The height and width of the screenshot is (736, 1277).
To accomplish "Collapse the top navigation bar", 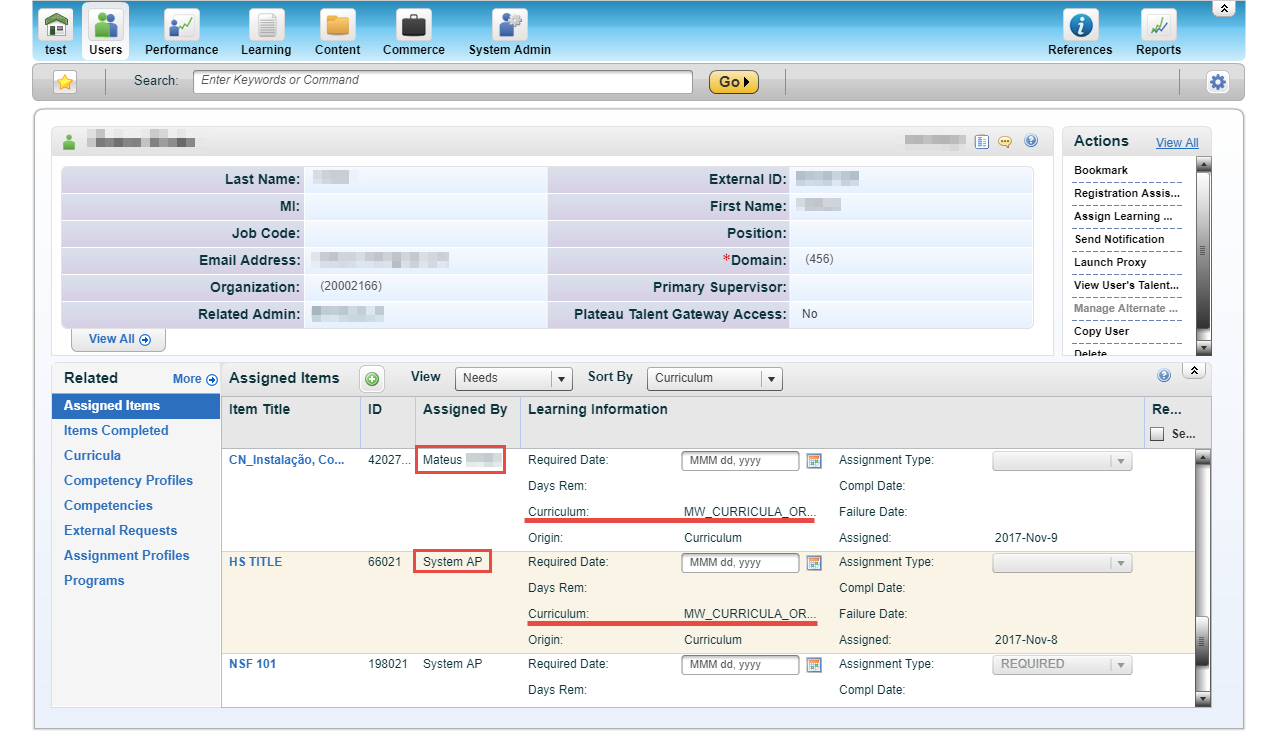I will pos(1223,8).
